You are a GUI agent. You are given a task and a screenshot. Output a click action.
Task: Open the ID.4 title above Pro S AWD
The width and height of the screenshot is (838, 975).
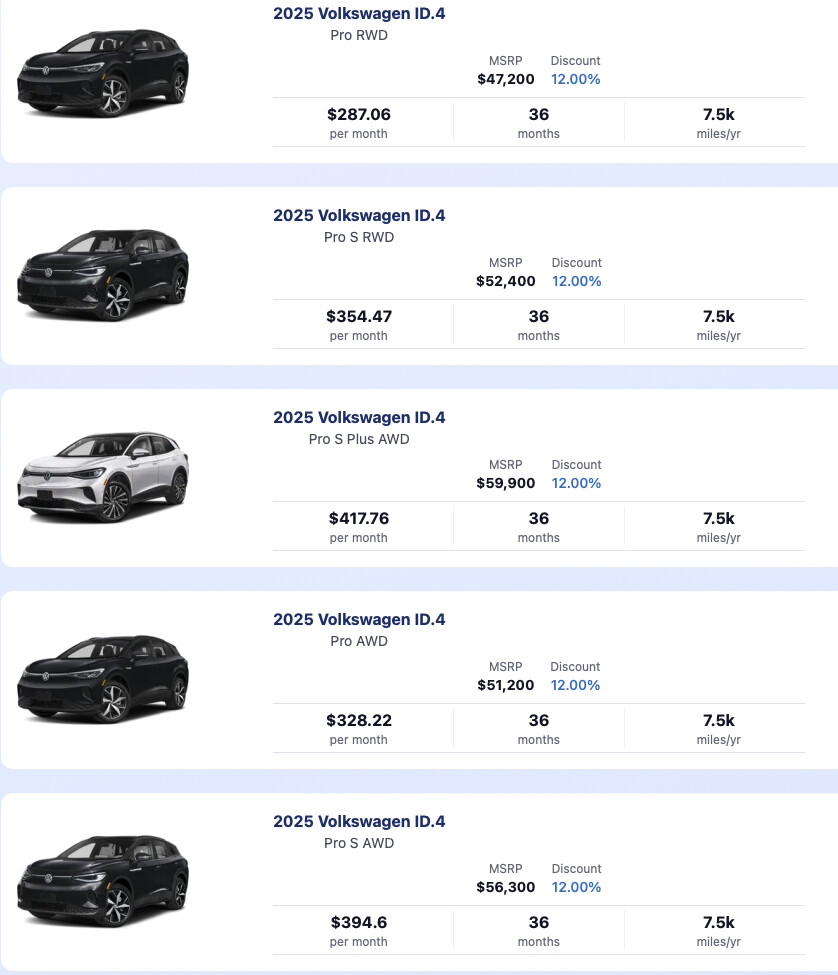click(x=359, y=821)
